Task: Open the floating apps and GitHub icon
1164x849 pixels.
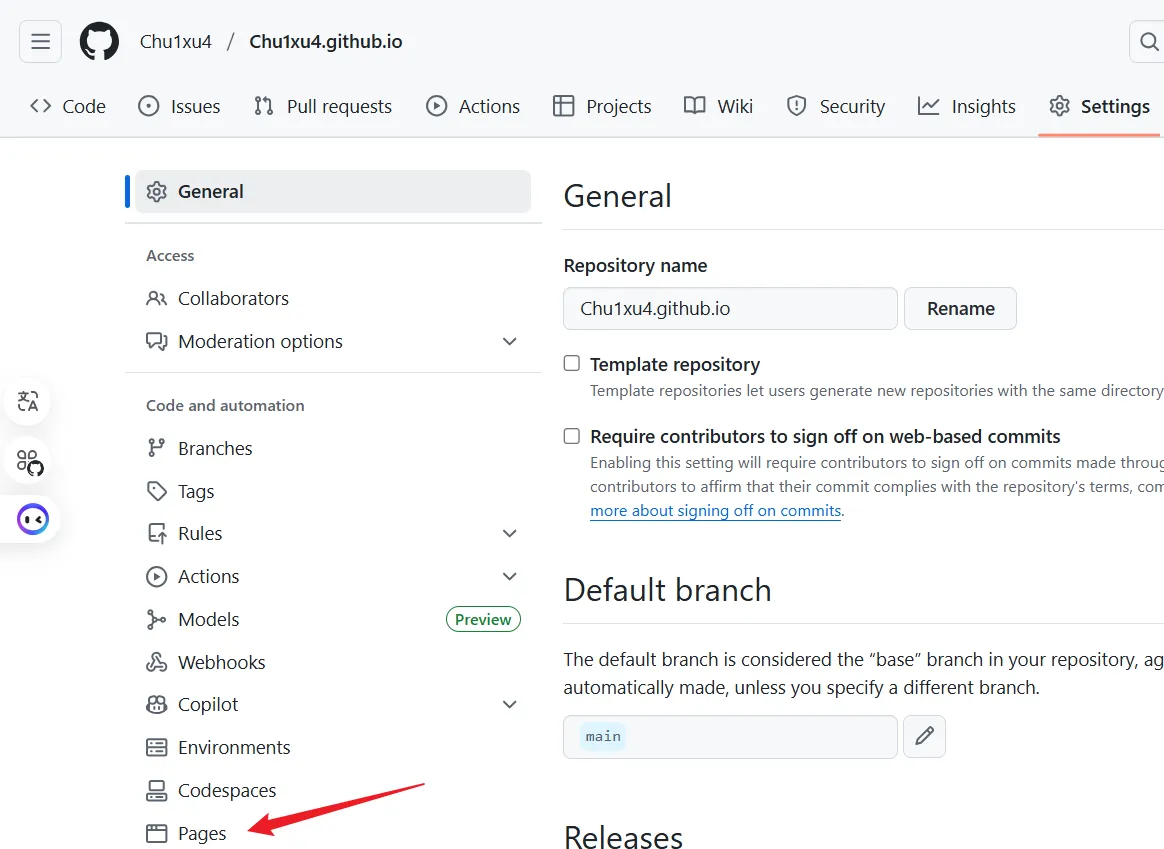Action: (29, 461)
